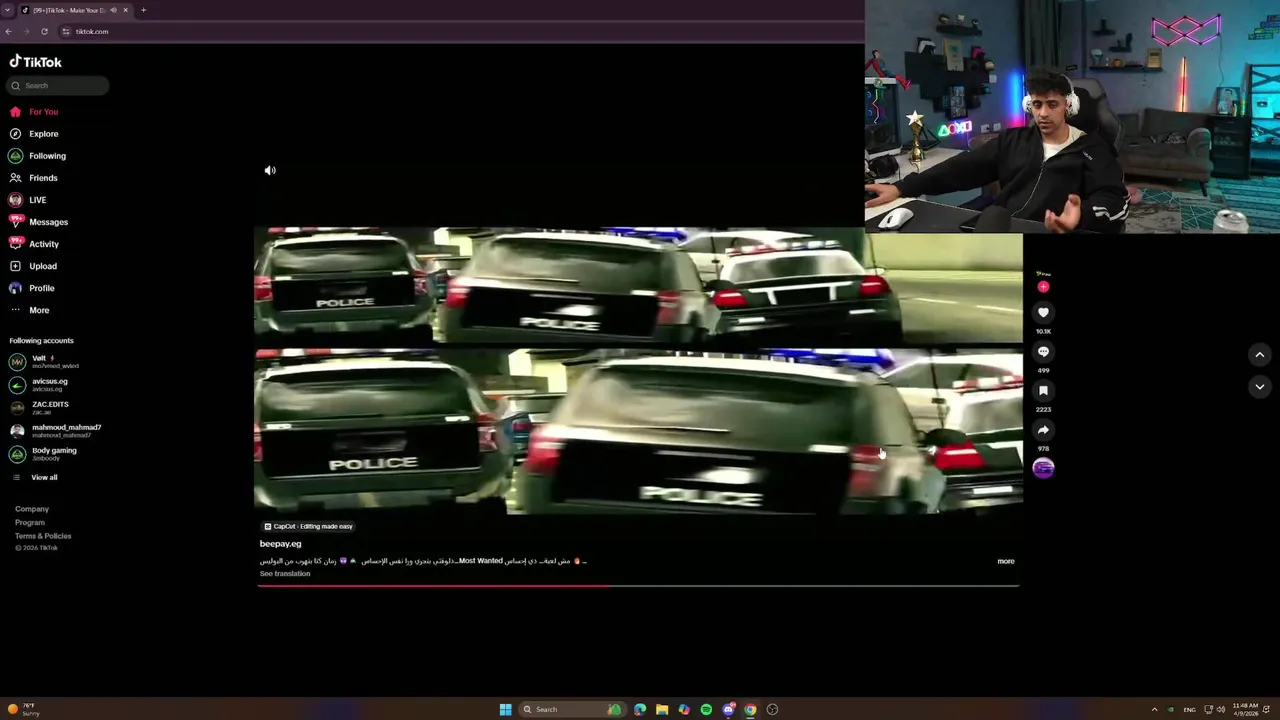
Task: Open the Explore page
Action: click(x=34, y=134)
